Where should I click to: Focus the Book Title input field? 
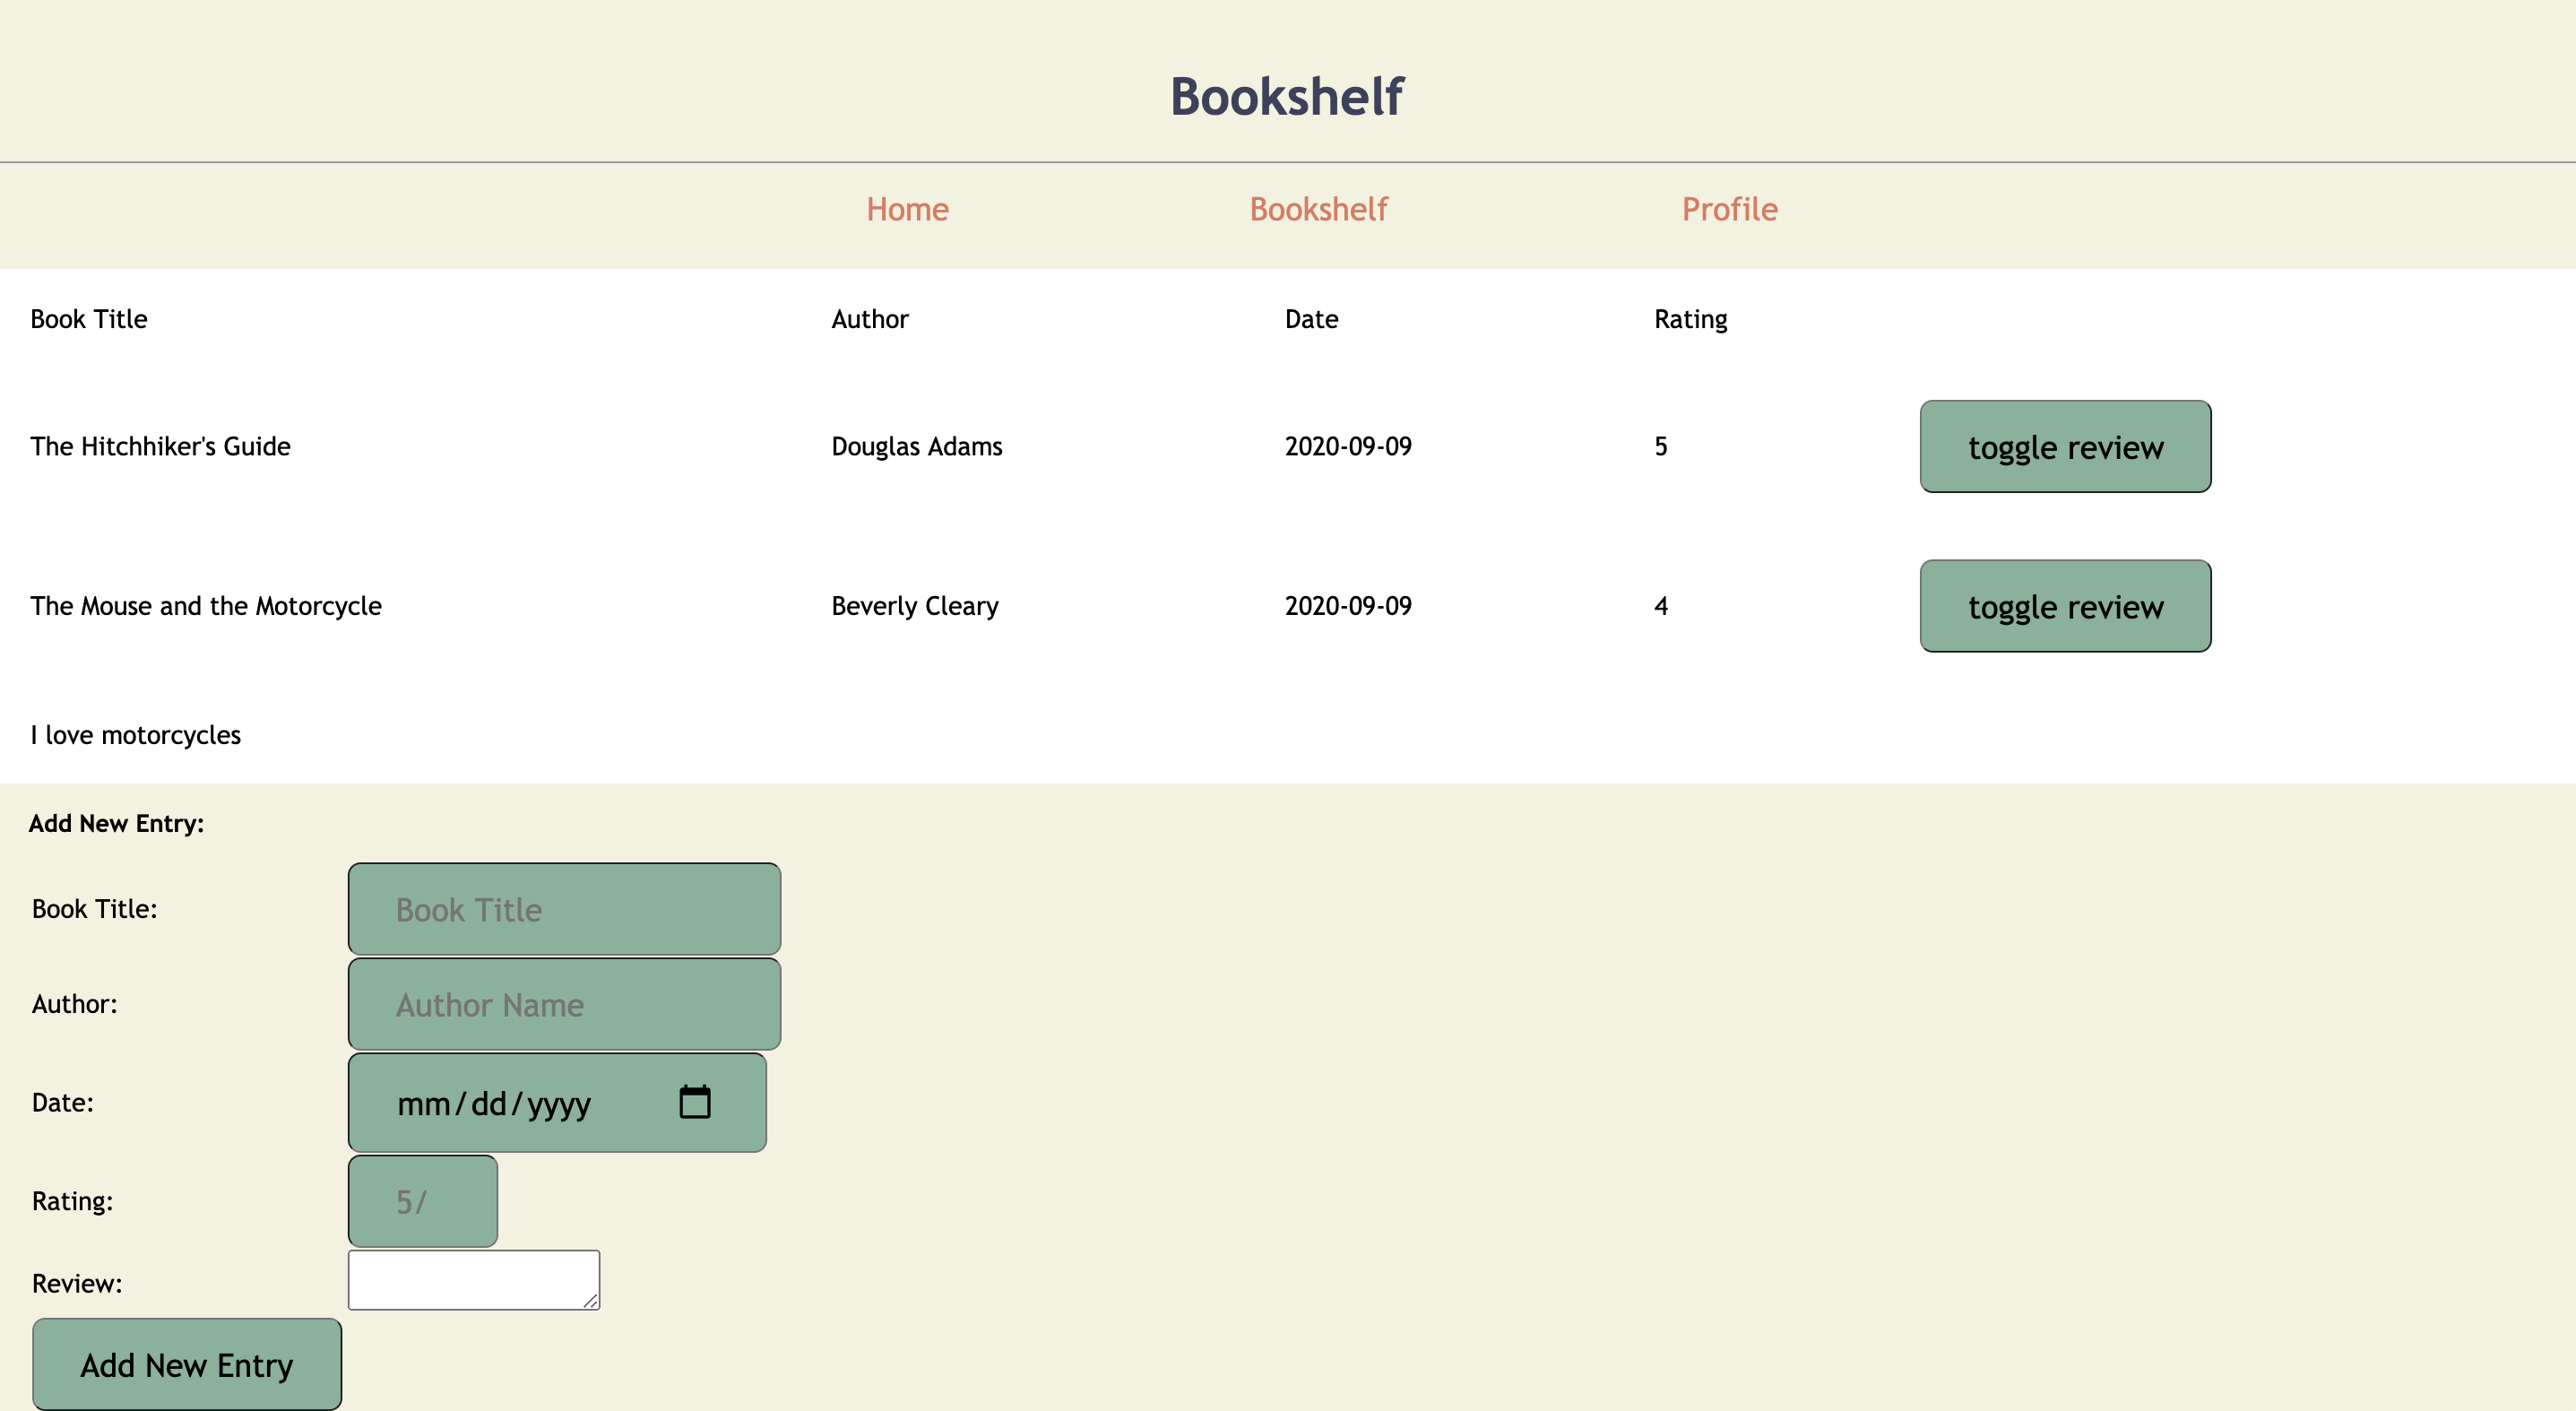(x=564, y=909)
